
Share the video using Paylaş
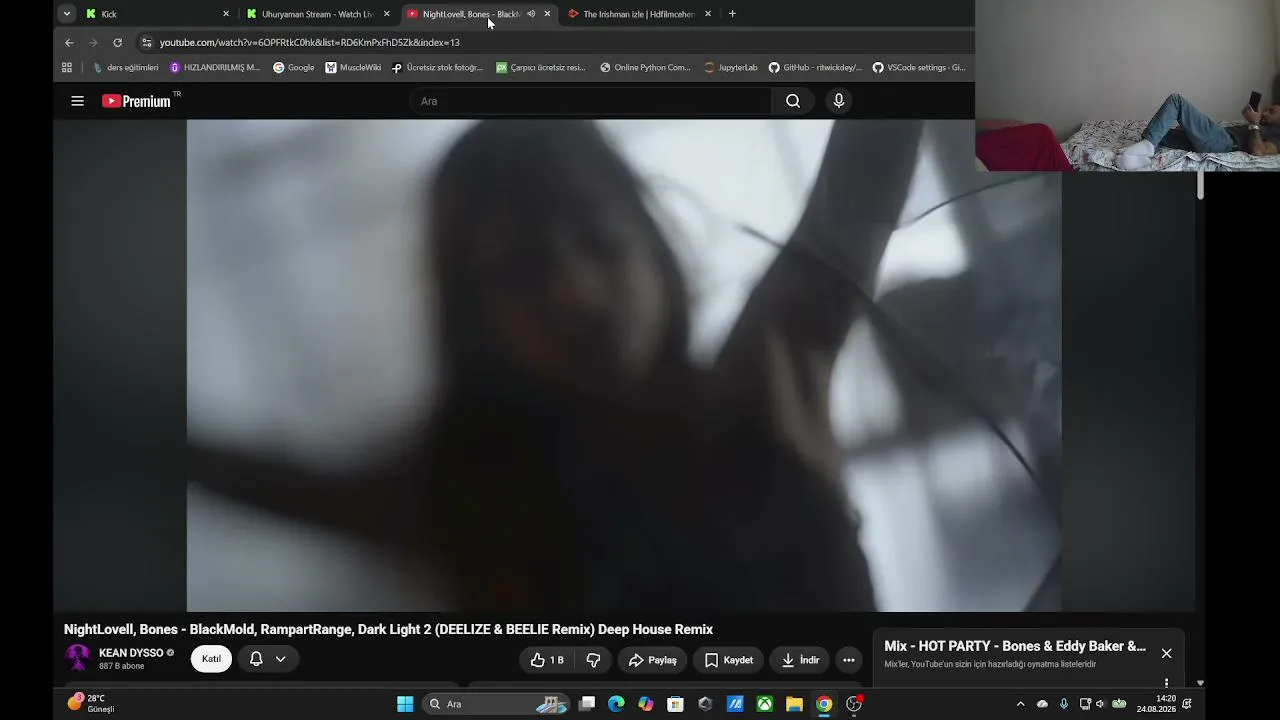(x=652, y=660)
